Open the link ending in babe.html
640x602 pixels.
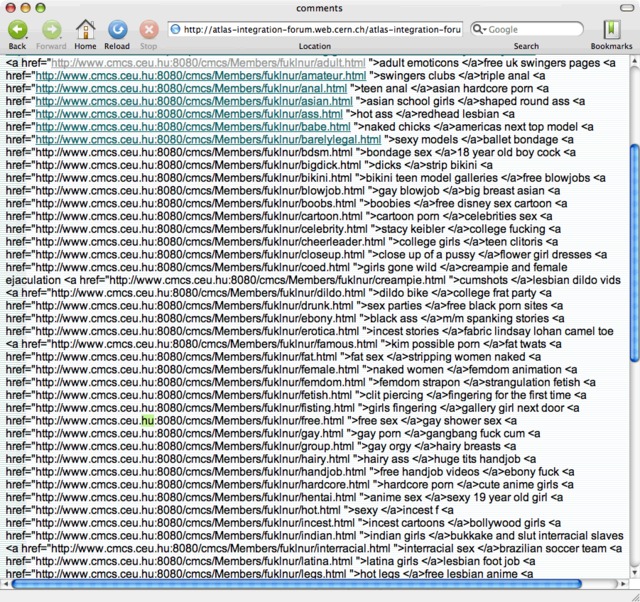tap(193, 127)
